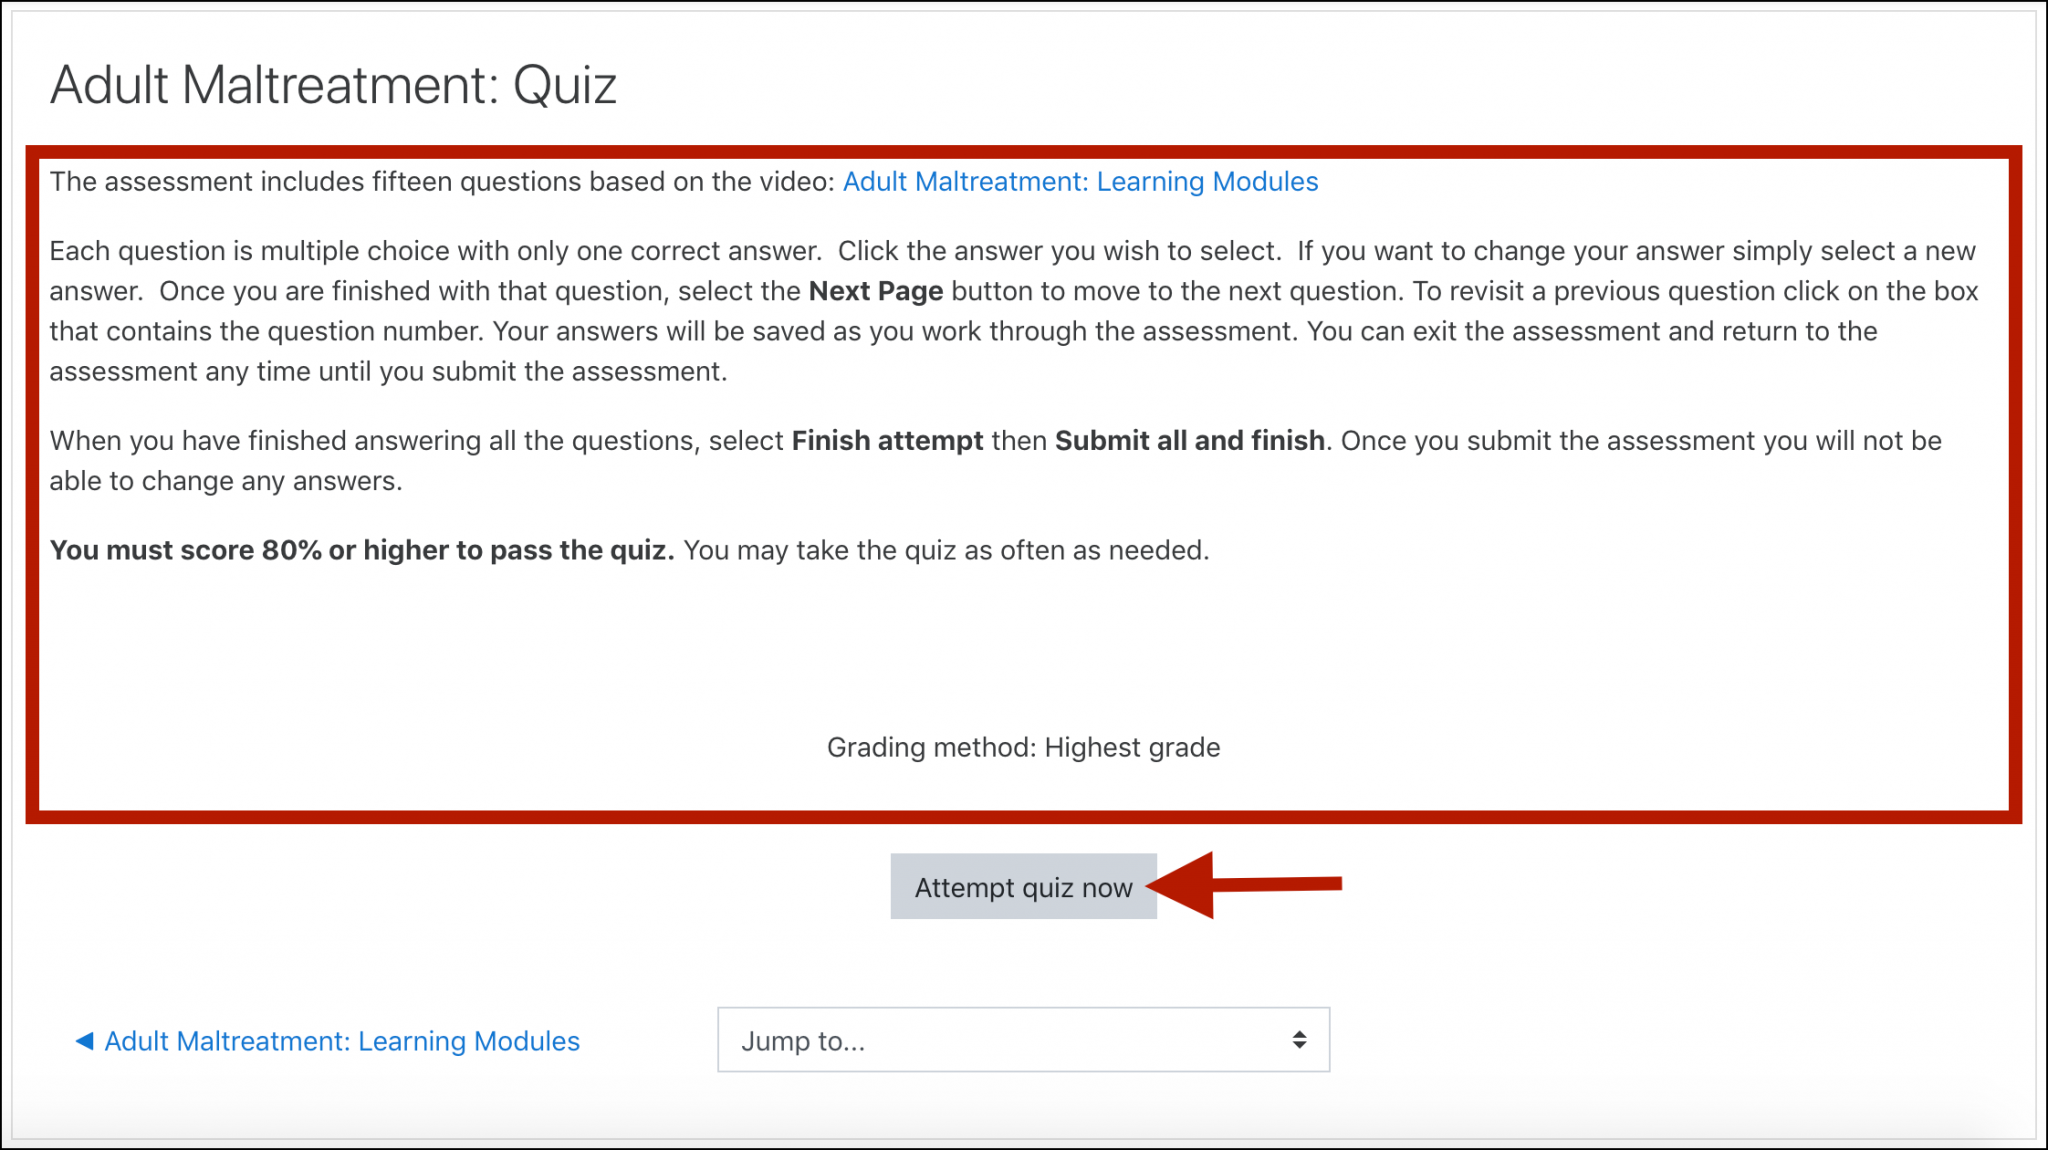Return to Adult Maltreatment: Learning Modules page
Screen dimensions: 2048x1150
(341, 1041)
